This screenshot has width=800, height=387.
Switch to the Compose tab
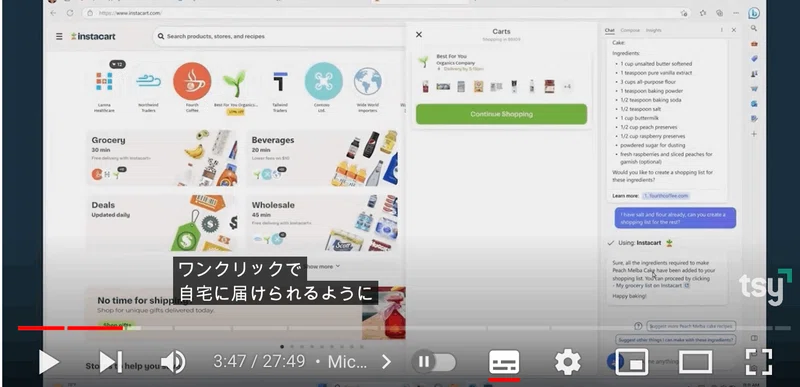coord(630,31)
